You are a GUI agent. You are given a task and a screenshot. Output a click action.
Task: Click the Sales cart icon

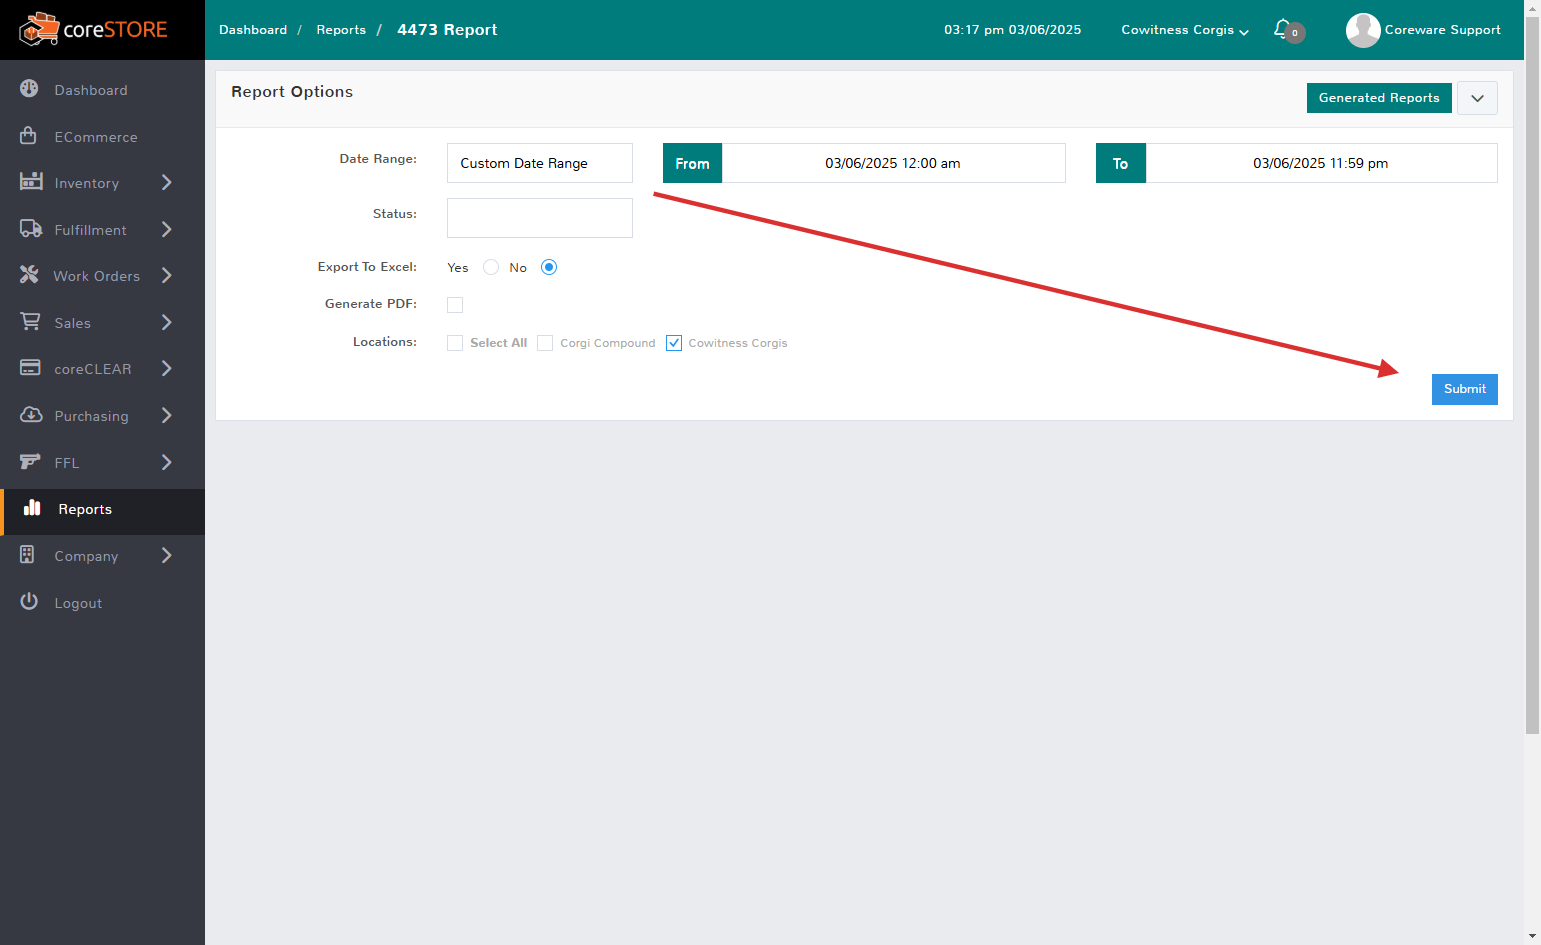point(30,322)
